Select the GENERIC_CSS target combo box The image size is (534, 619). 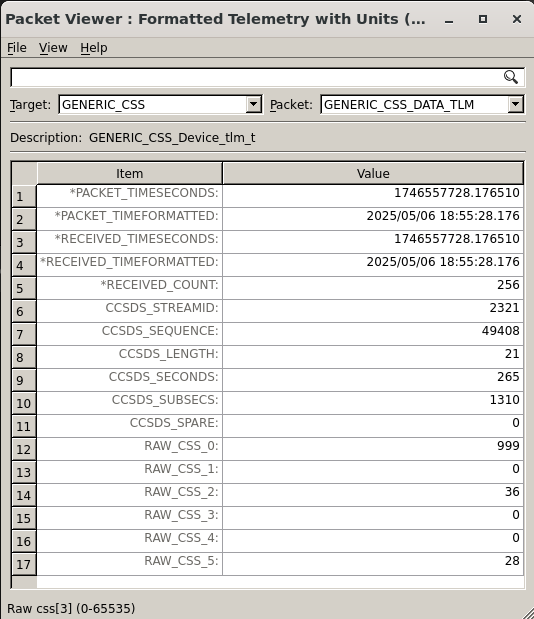[x=160, y=105]
